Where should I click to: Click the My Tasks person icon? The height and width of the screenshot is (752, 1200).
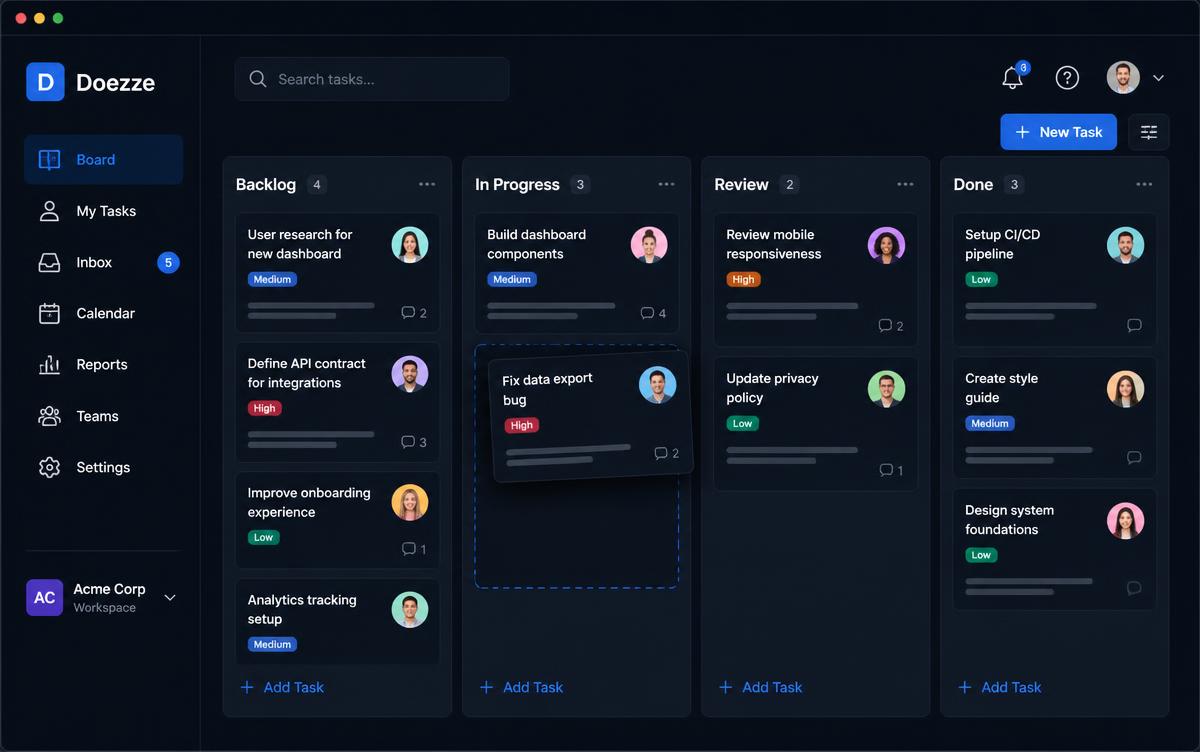click(x=49, y=211)
